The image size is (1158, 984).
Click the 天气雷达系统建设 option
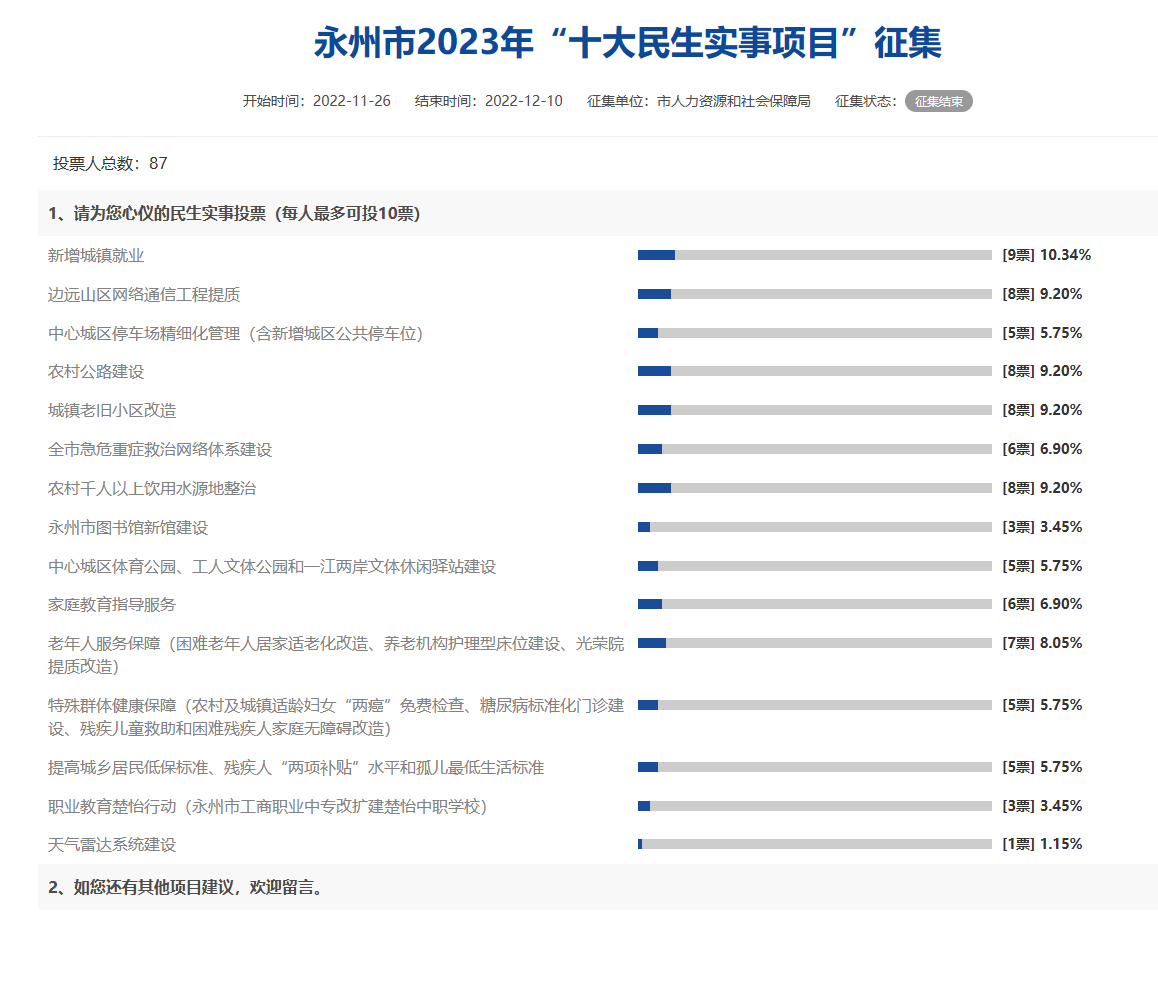pyautogui.click(x=112, y=845)
